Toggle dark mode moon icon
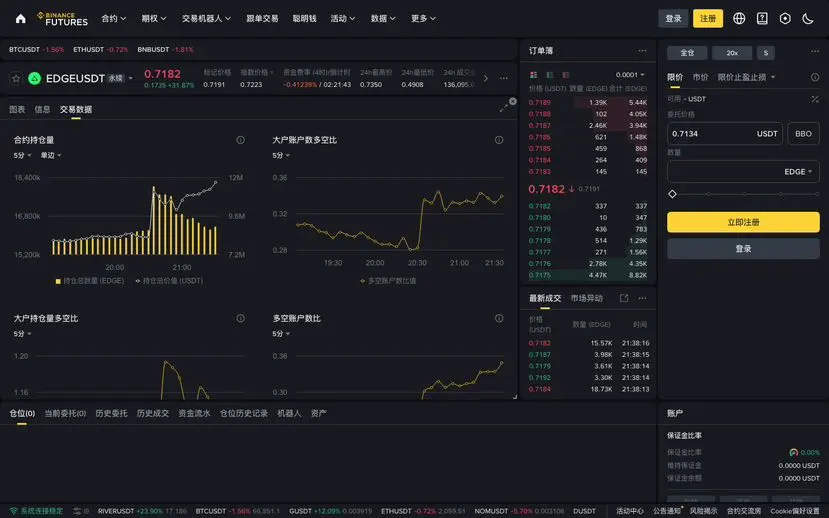This screenshot has width=829, height=518. pyautogui.click(x=808, y=18)
